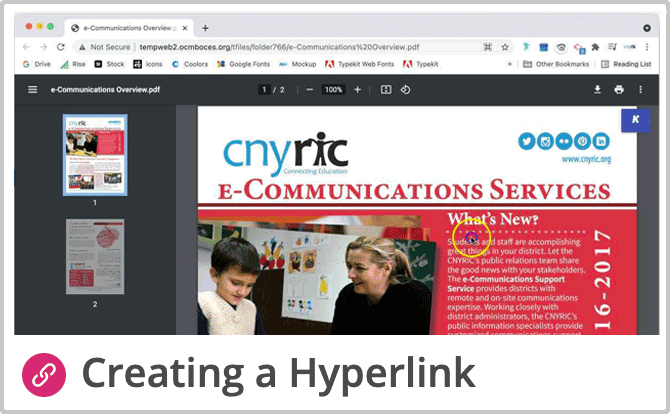Viewport: 670px width, 414px height.
Task: Open the Typekit Web Fonts bookmark
Action: coord(360,64)
